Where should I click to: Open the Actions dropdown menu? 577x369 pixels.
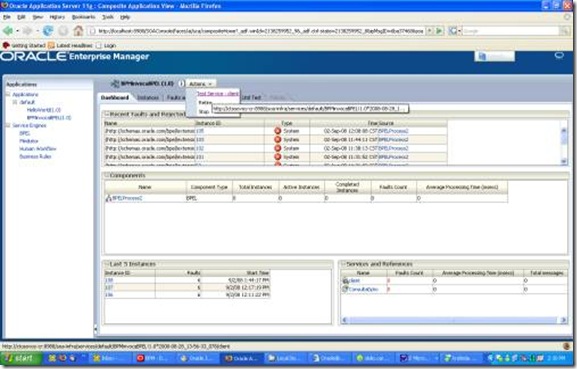(x=201, y=84)
